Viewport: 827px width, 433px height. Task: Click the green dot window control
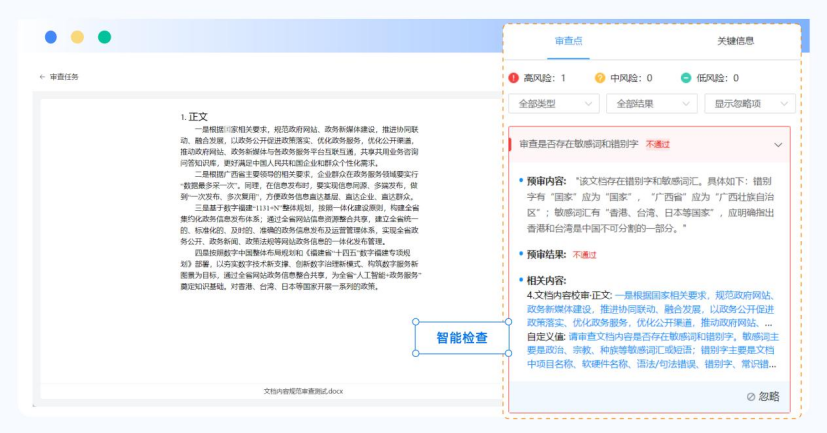(x=104, y=37)
